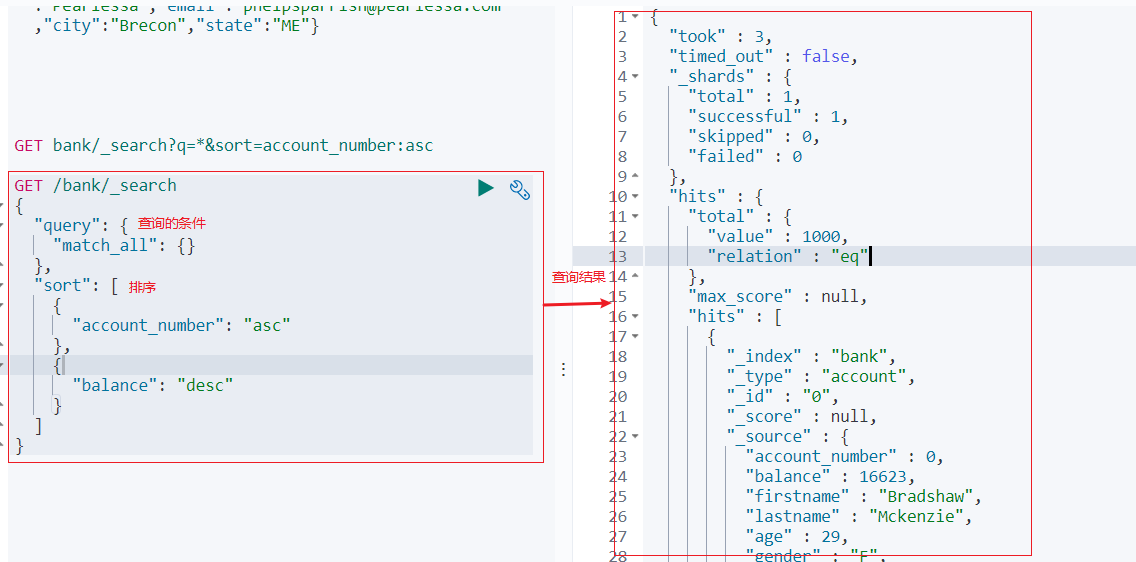This screenshot has width=1136, height=562.
Task: Click "total" : 1 under _shards
Action: pos(745,96)
